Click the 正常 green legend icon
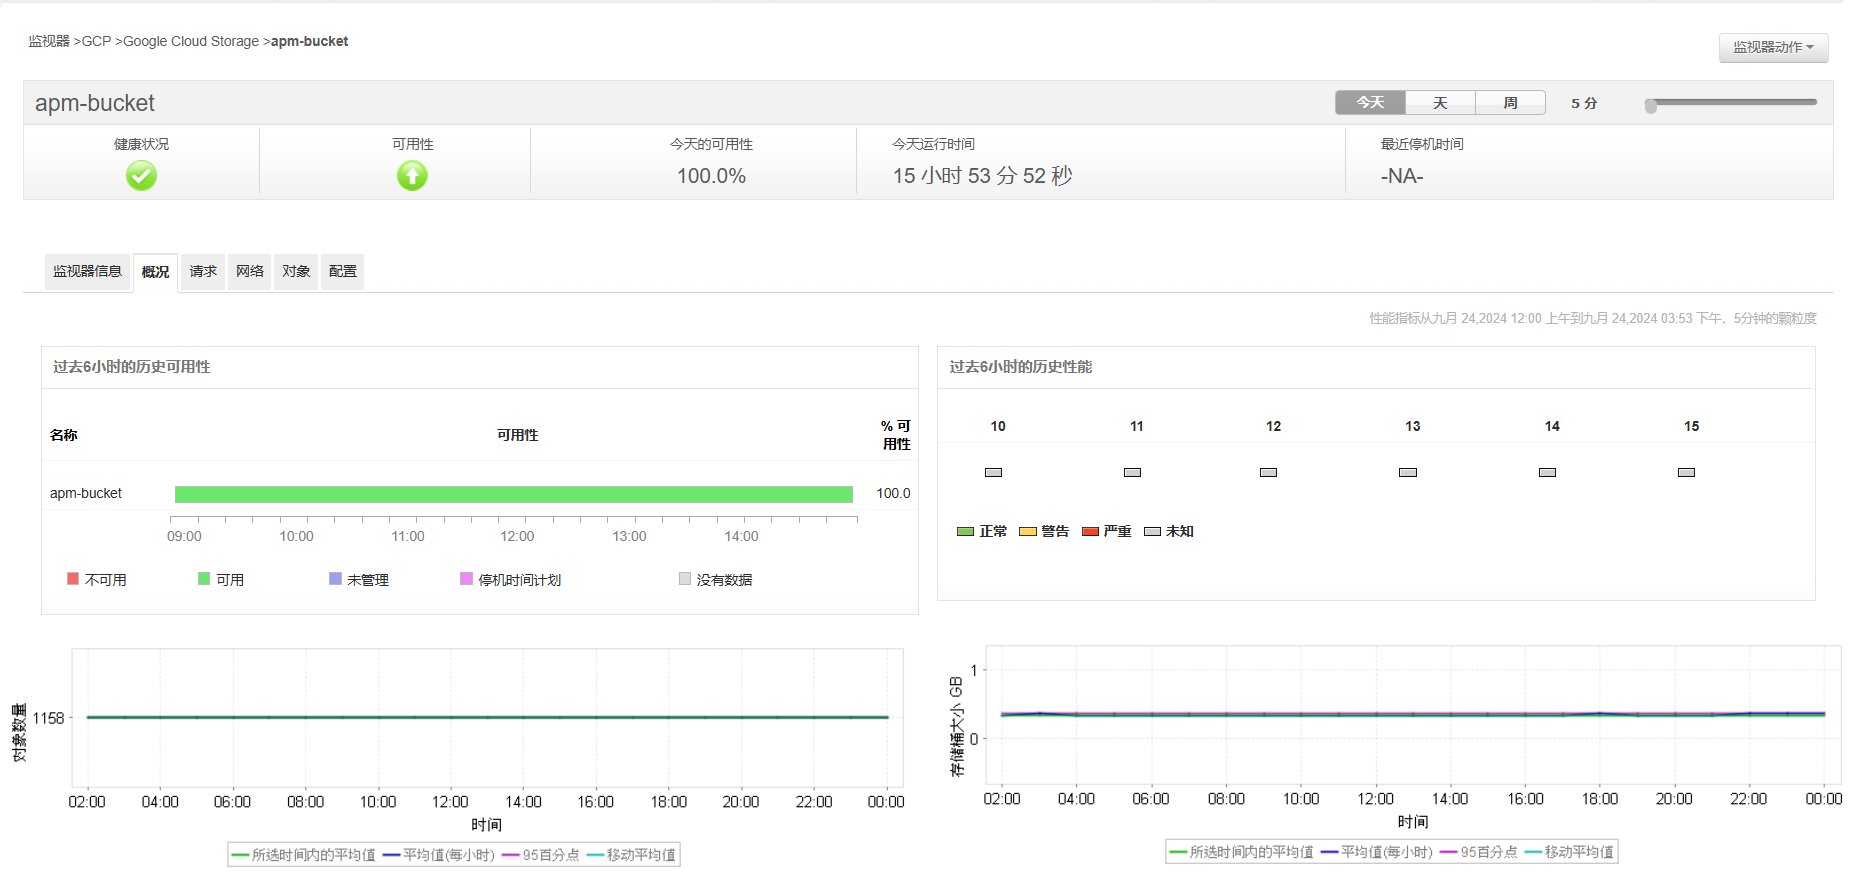The height and width of the screenshot is (881, 1859). point(965,532)
